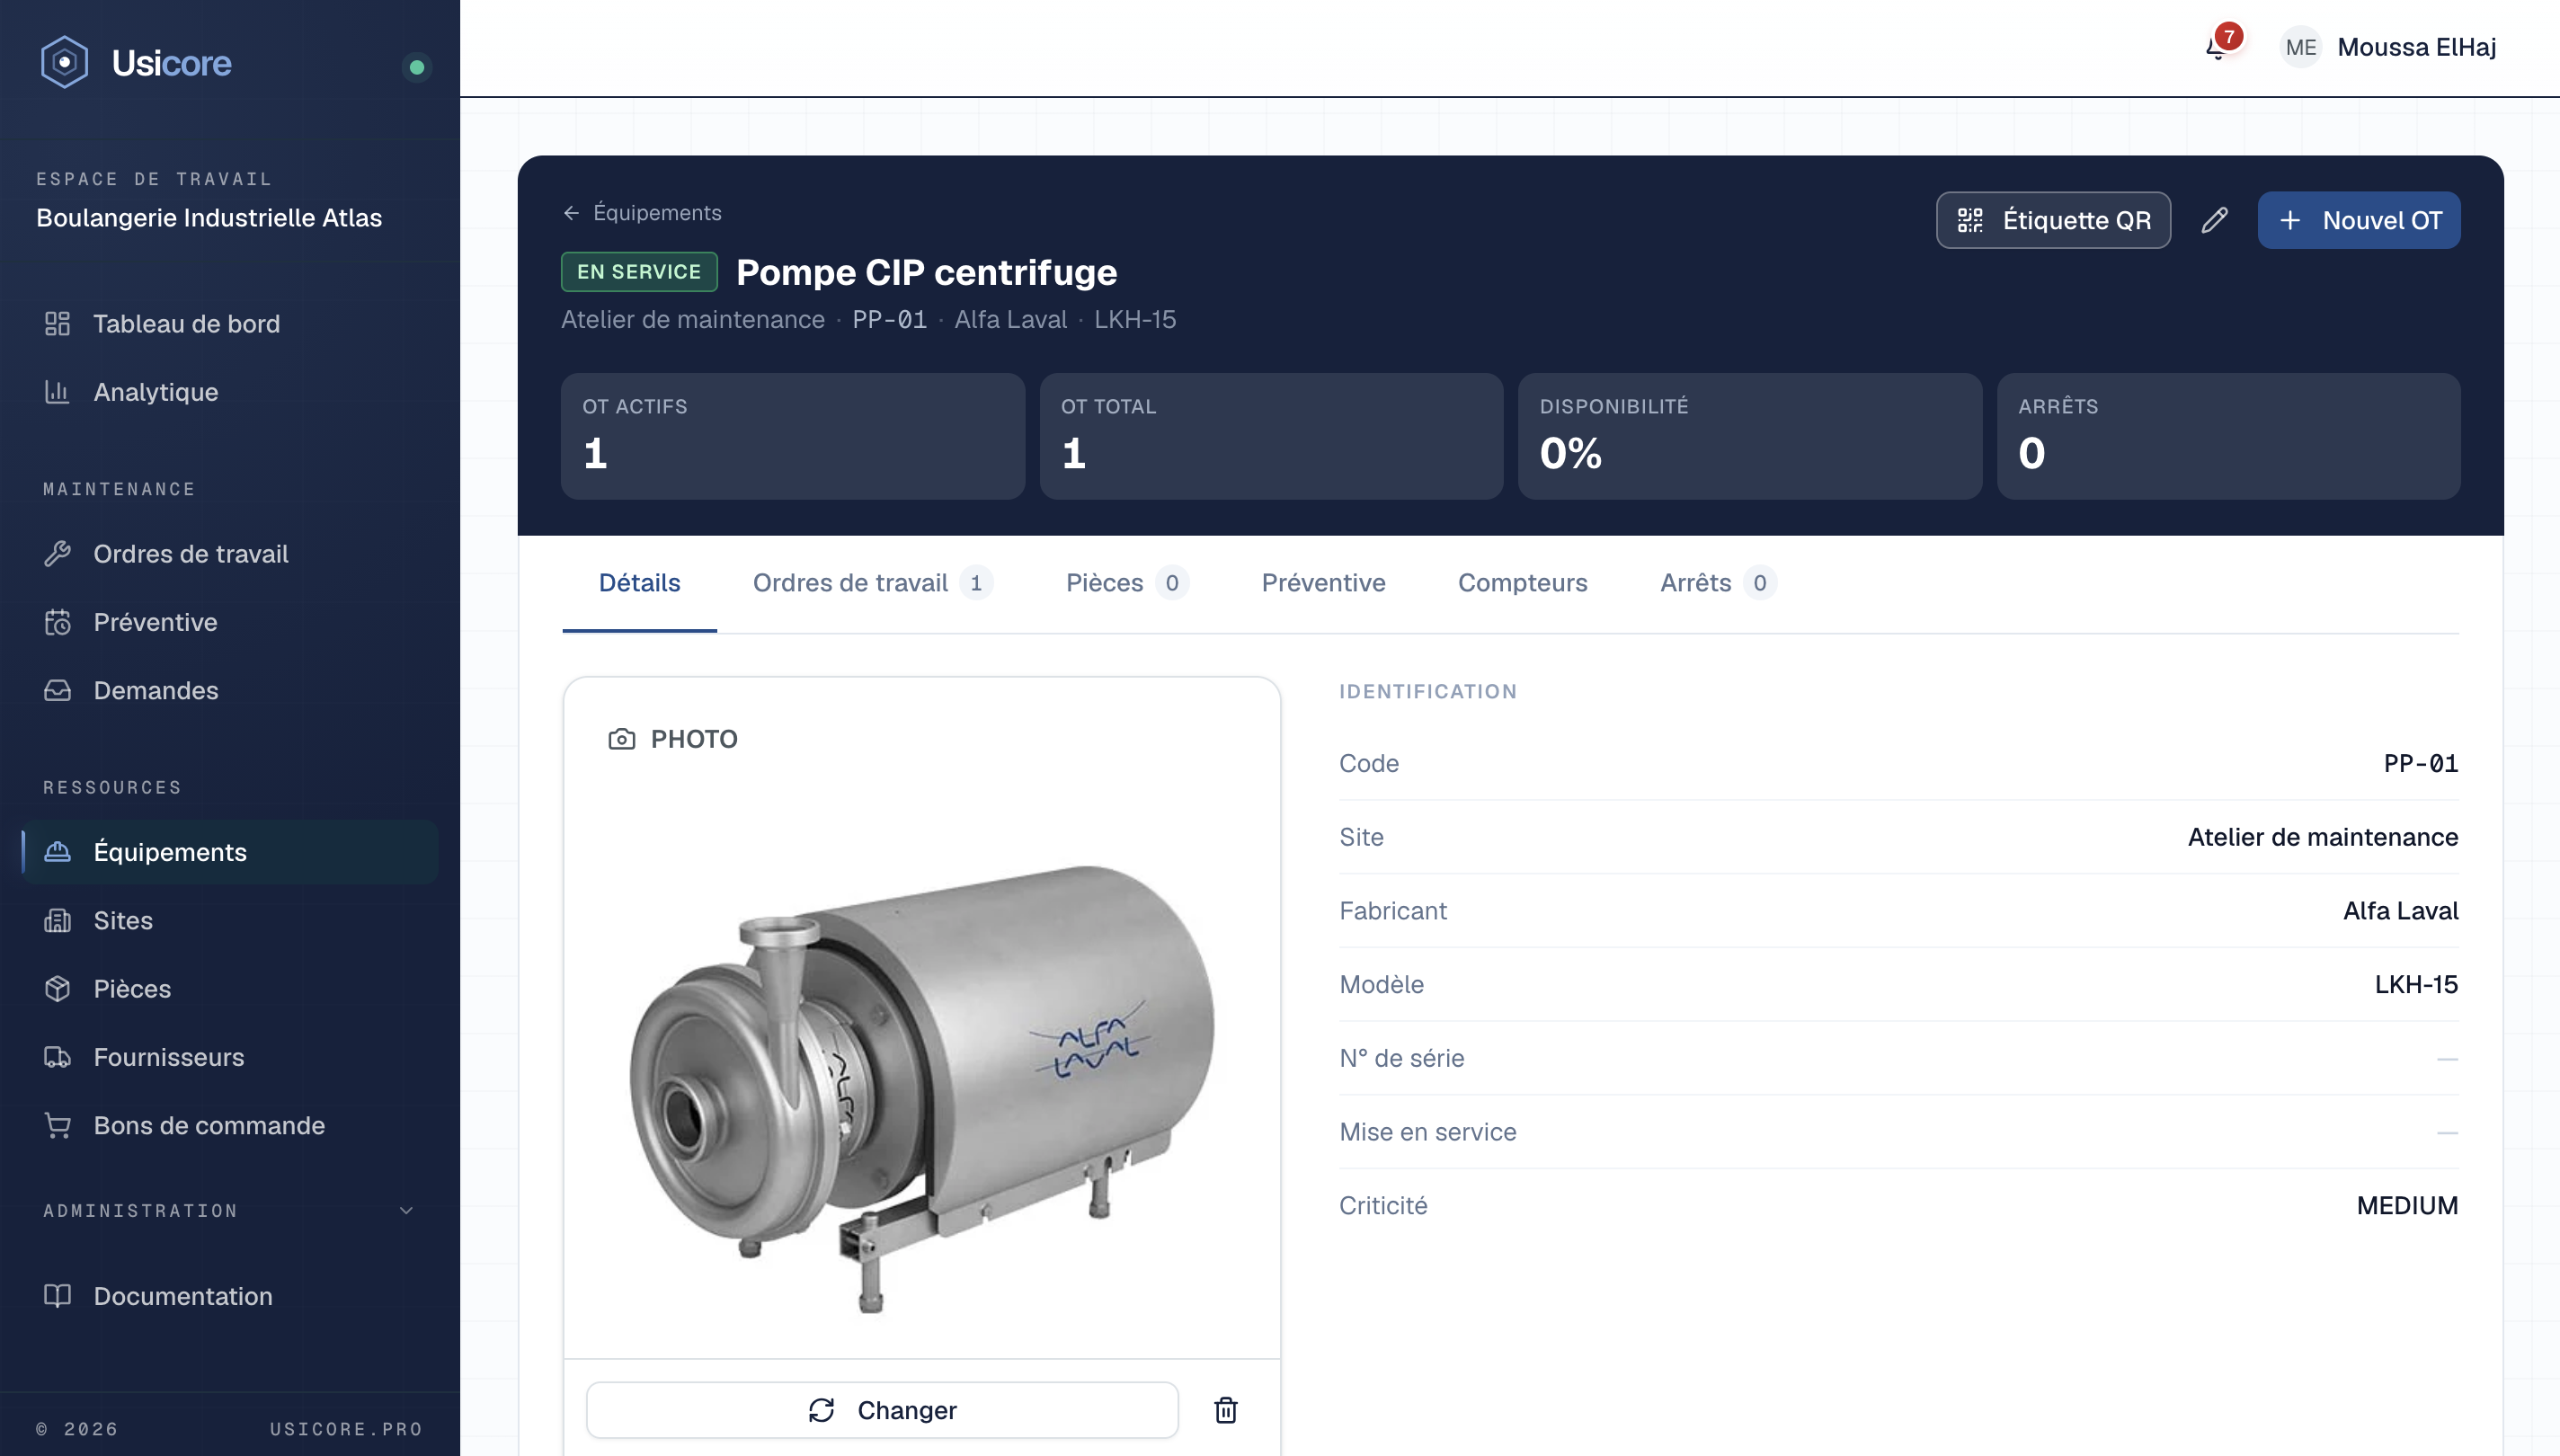This screenshot has height=1456, width=2560.
Task: Expand the Administration section chevron
Action: coord(406,1211)
